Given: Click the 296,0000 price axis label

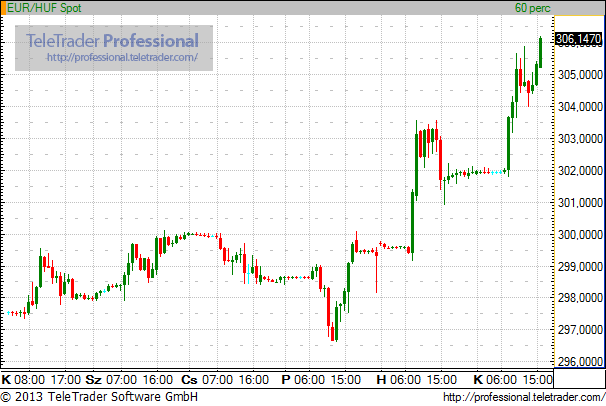Looking at the screenshot, I should [580, 362].
